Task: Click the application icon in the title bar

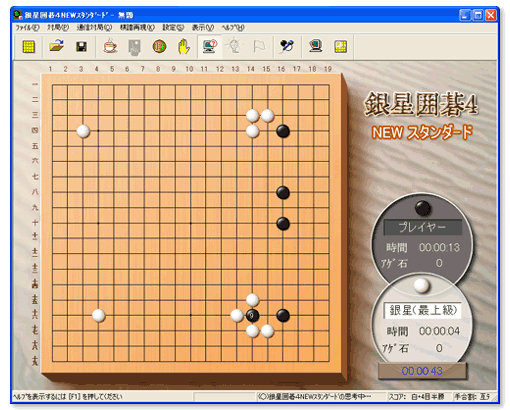Action: click(18, 15)
